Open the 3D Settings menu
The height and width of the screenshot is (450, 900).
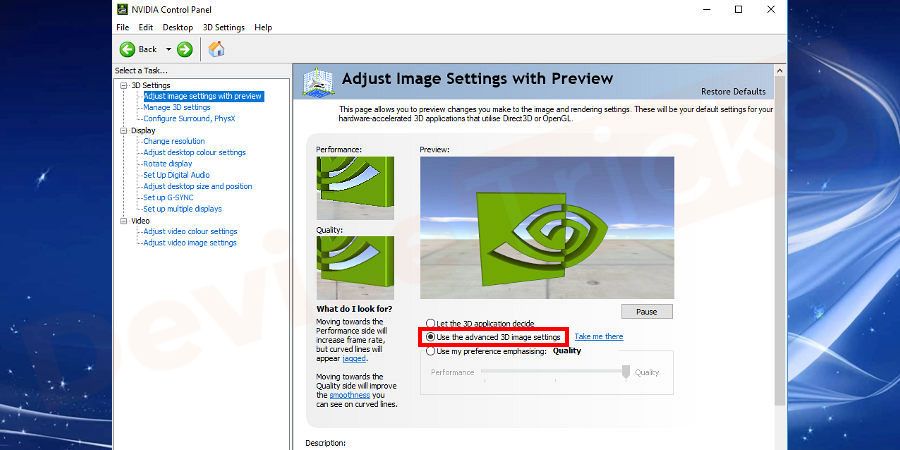pyautogui.click(x=224, y=28)
